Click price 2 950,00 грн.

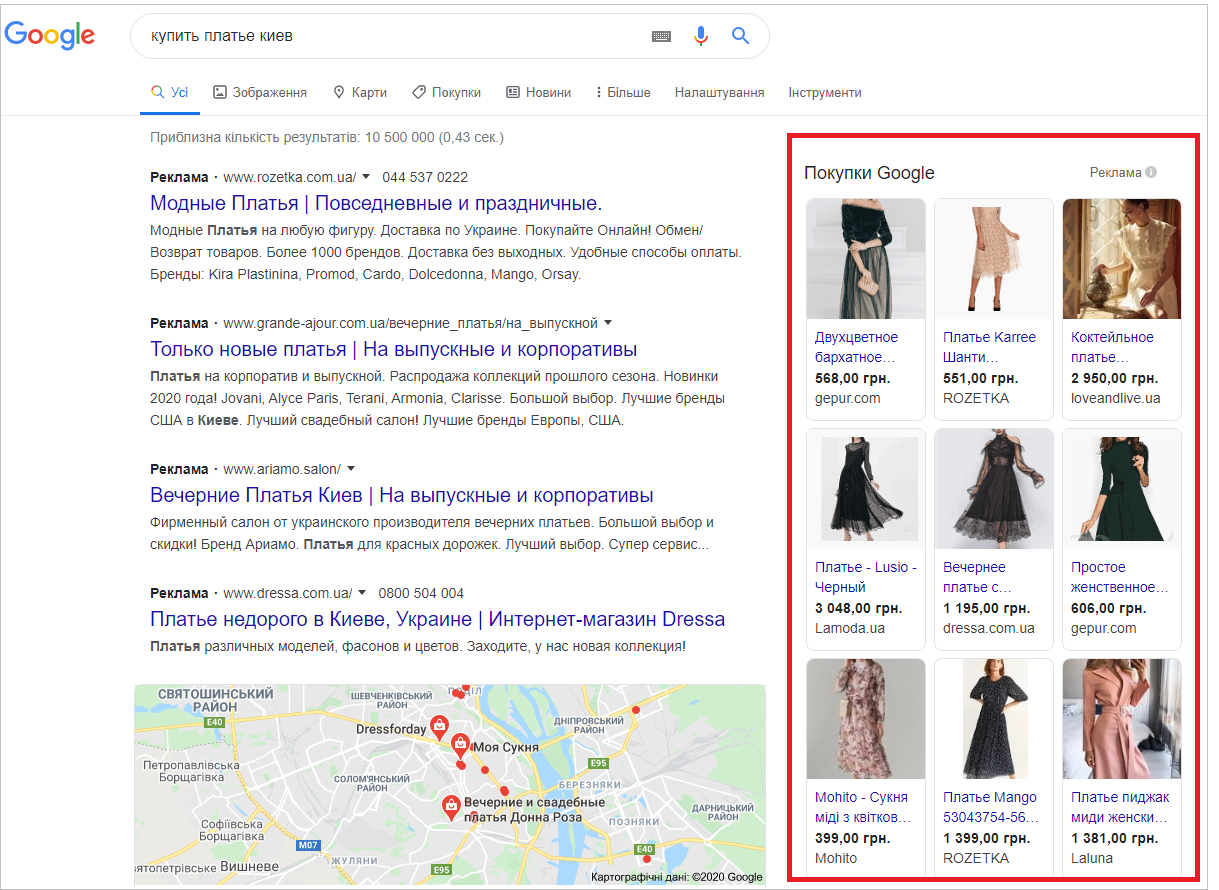click(x=1115, y=378)
